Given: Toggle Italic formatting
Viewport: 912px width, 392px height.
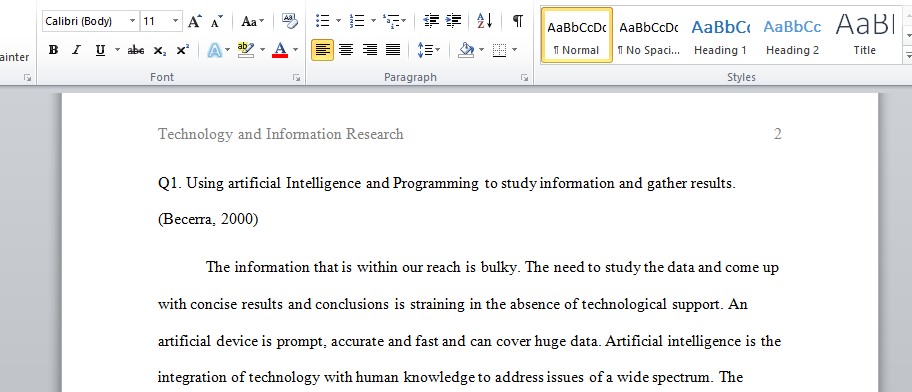Looking at the screenshot, I should [x=76, y=50].
